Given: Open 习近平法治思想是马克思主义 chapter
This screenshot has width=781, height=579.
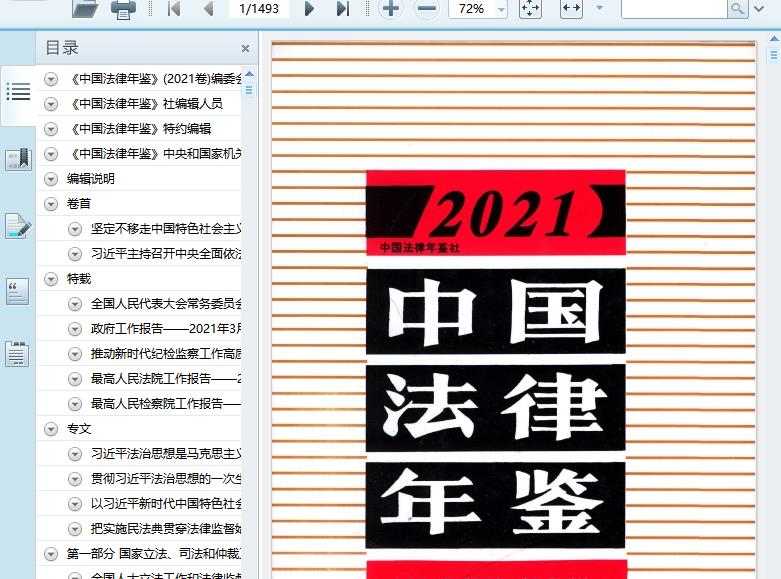Looking at the screenshot, I should (166, 454).
